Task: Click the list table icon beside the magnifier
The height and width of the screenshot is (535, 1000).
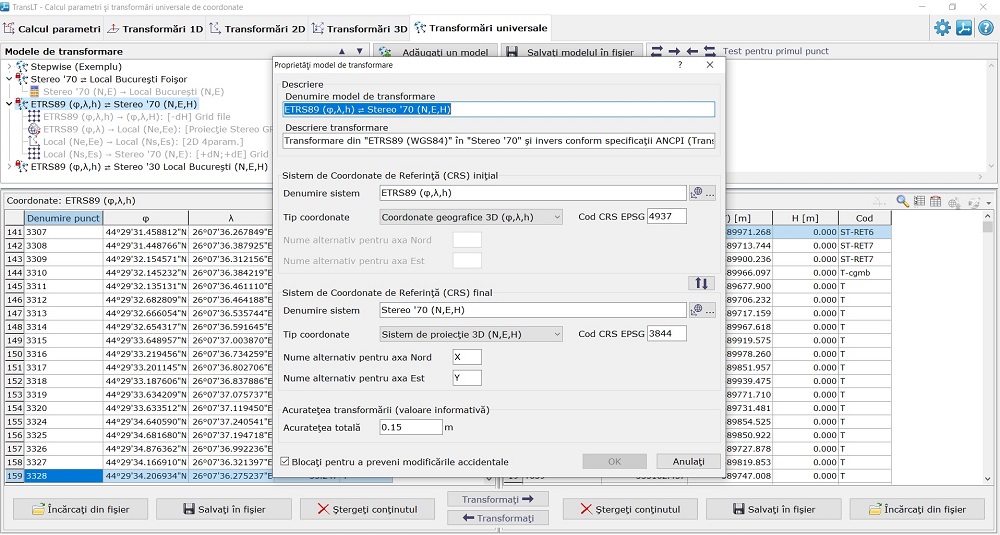Action: click(919, 202)
